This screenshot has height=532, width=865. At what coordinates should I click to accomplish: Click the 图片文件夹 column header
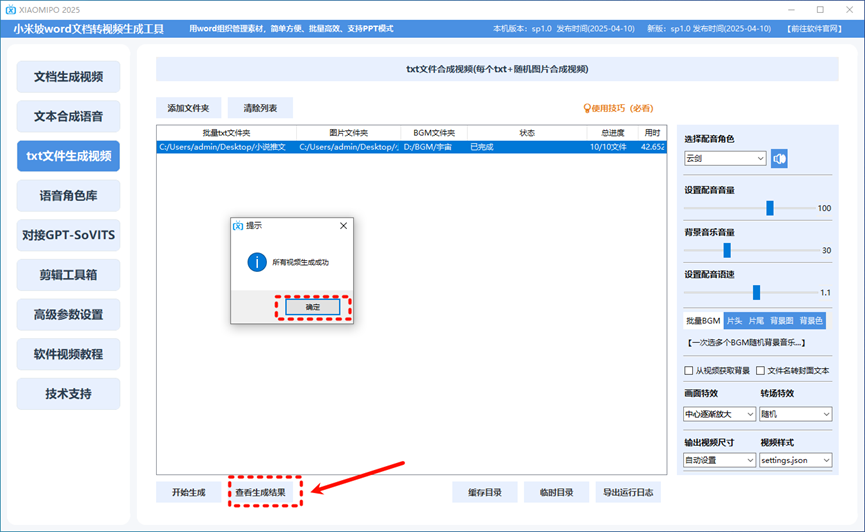tap(349, 133)
